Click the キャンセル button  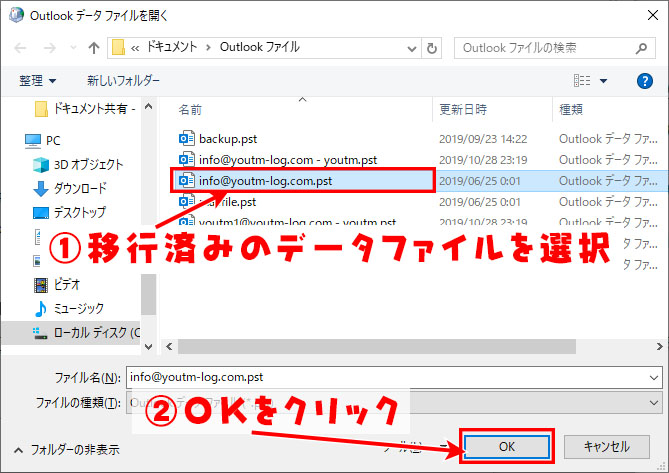[x=606, y=447]
